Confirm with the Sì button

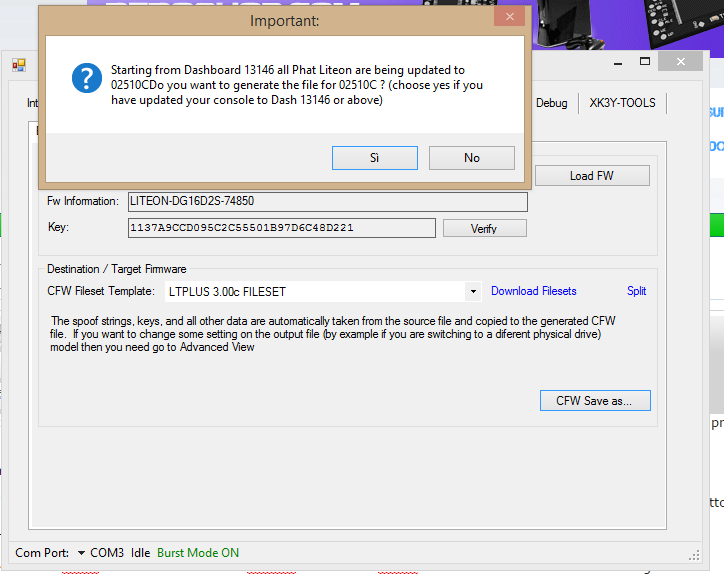[x=374, y=158]
